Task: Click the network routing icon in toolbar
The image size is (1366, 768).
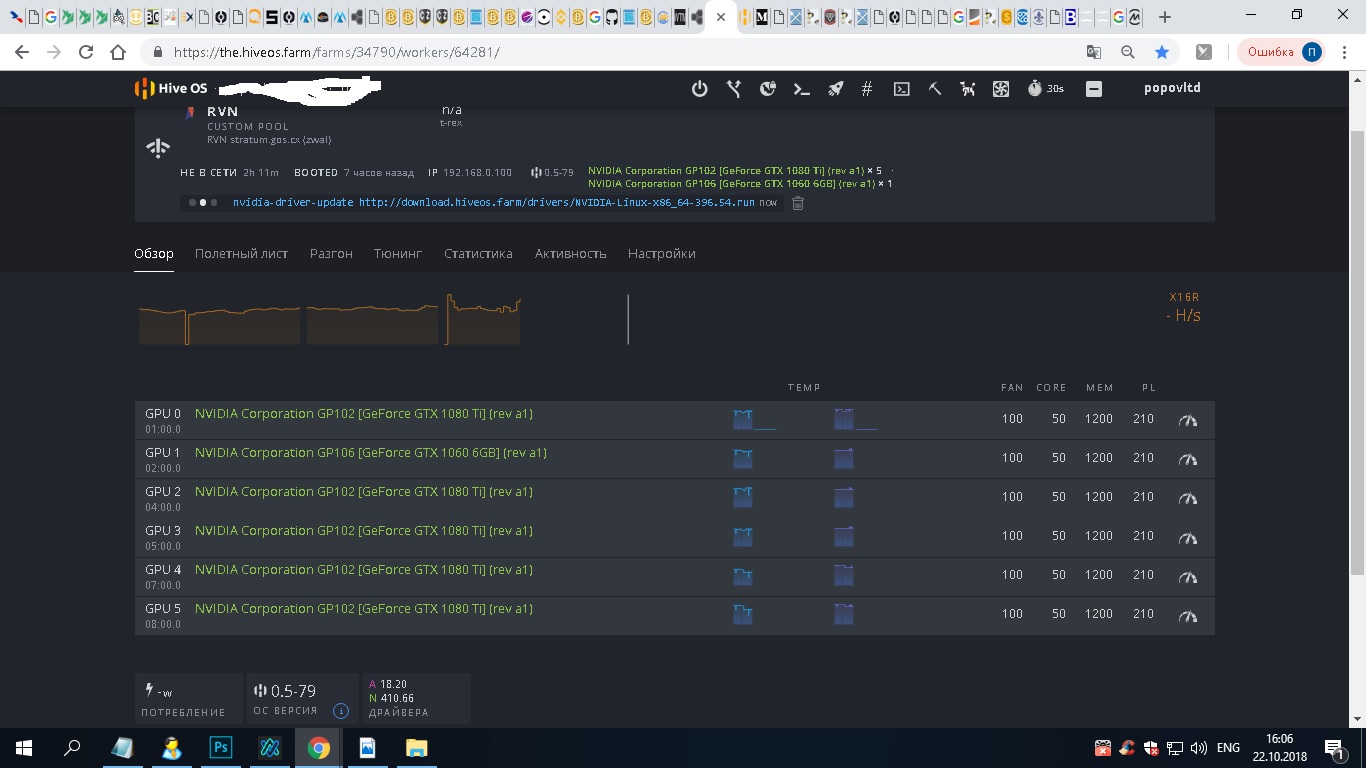Action: [734, 89]
